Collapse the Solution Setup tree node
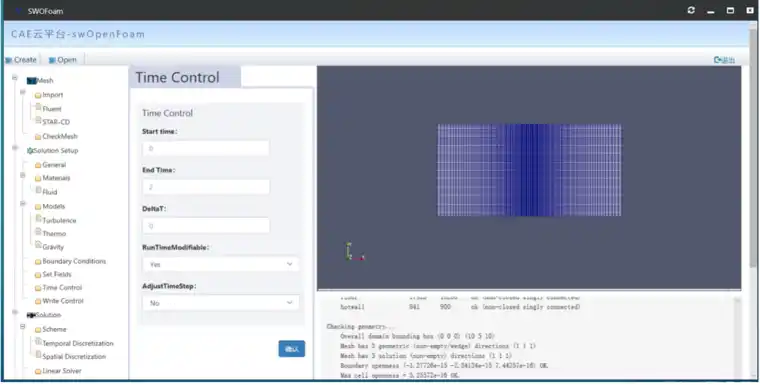760x385 pixels. (x=15, y=147)
